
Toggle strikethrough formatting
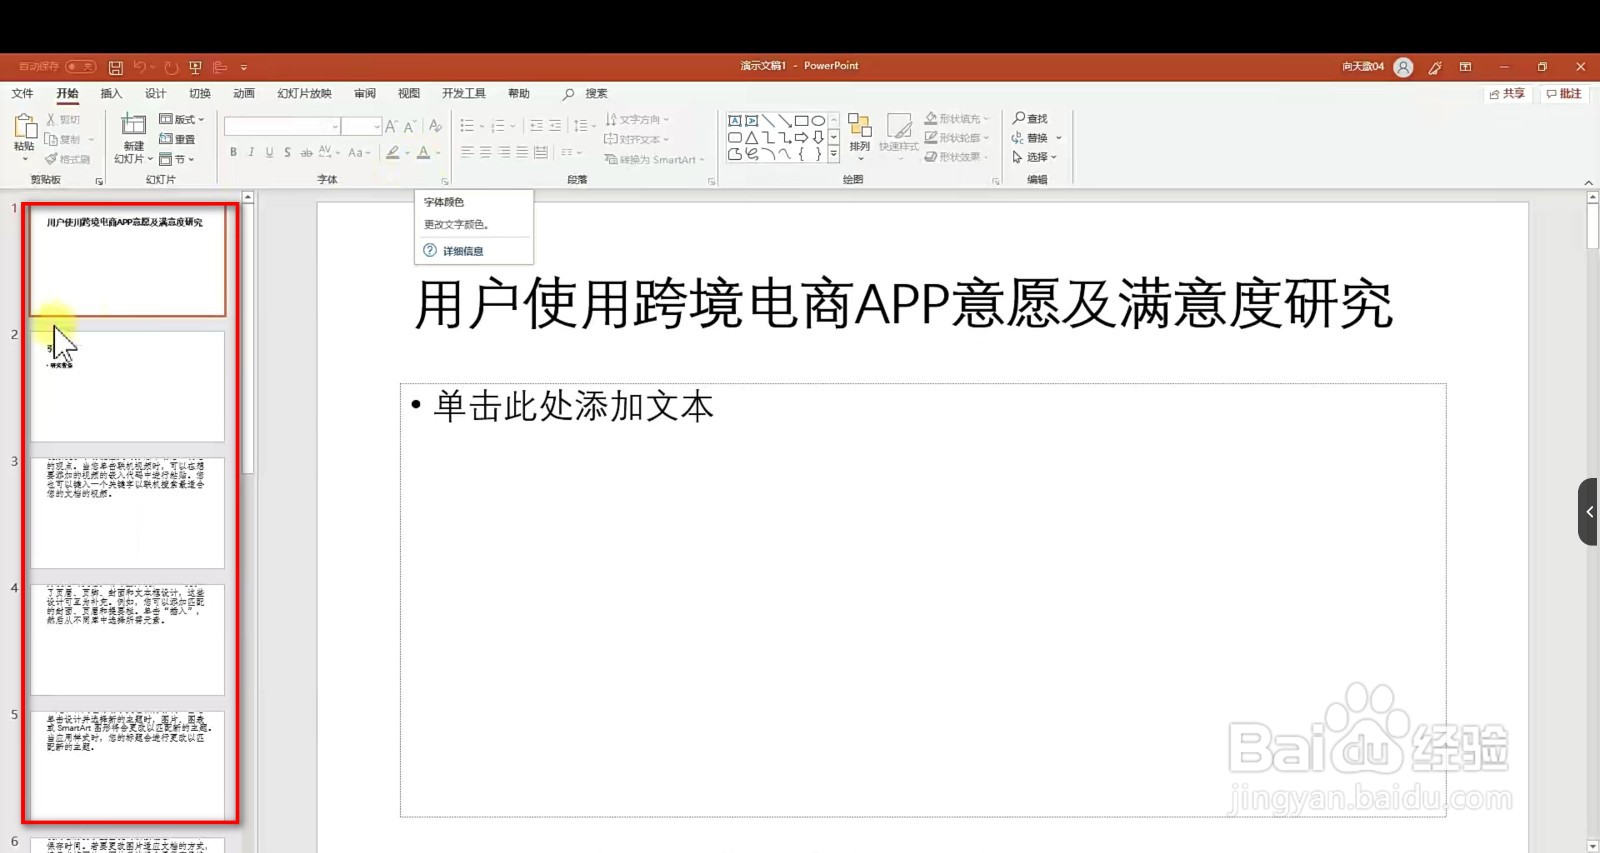click(306, 152)
